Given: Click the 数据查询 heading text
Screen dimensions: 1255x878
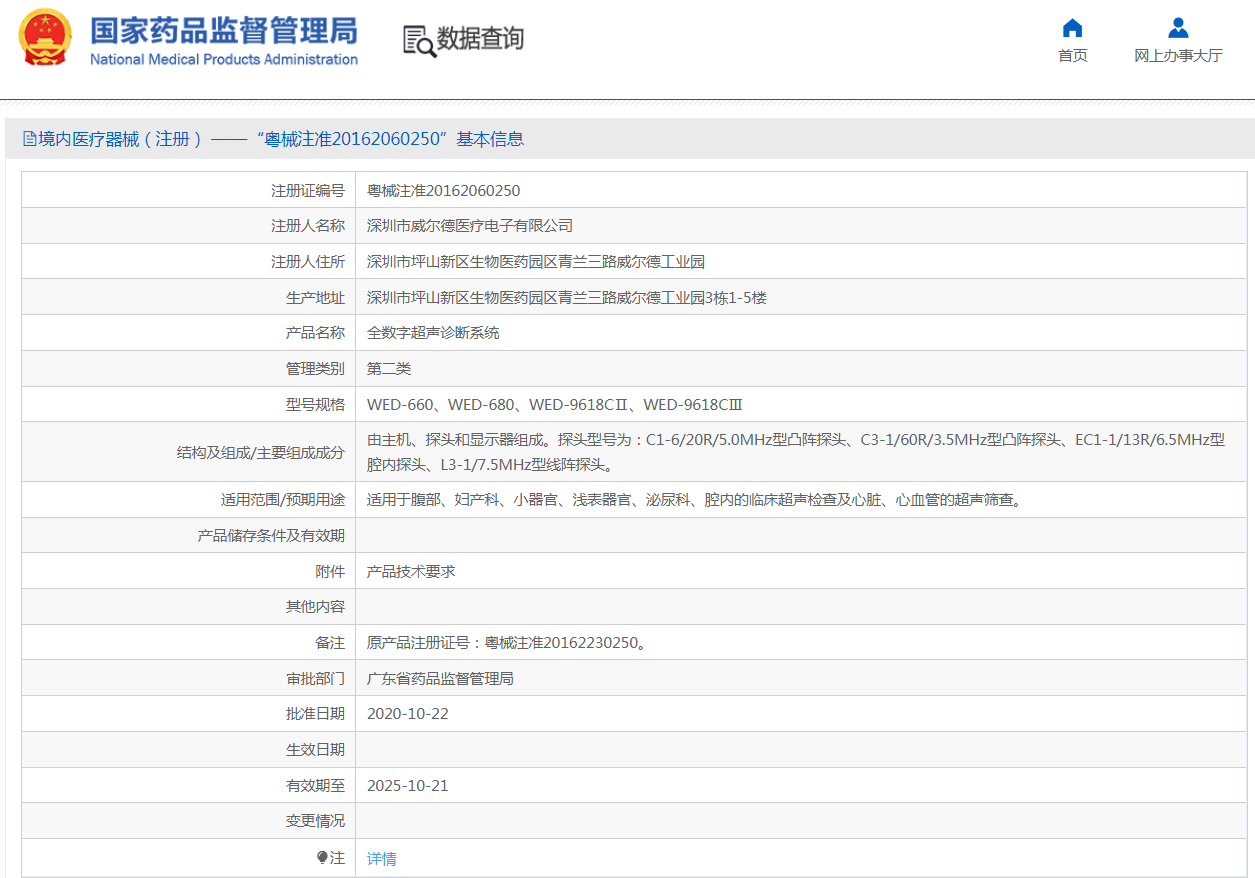Looking at the screenshot, I should point(480,39).
